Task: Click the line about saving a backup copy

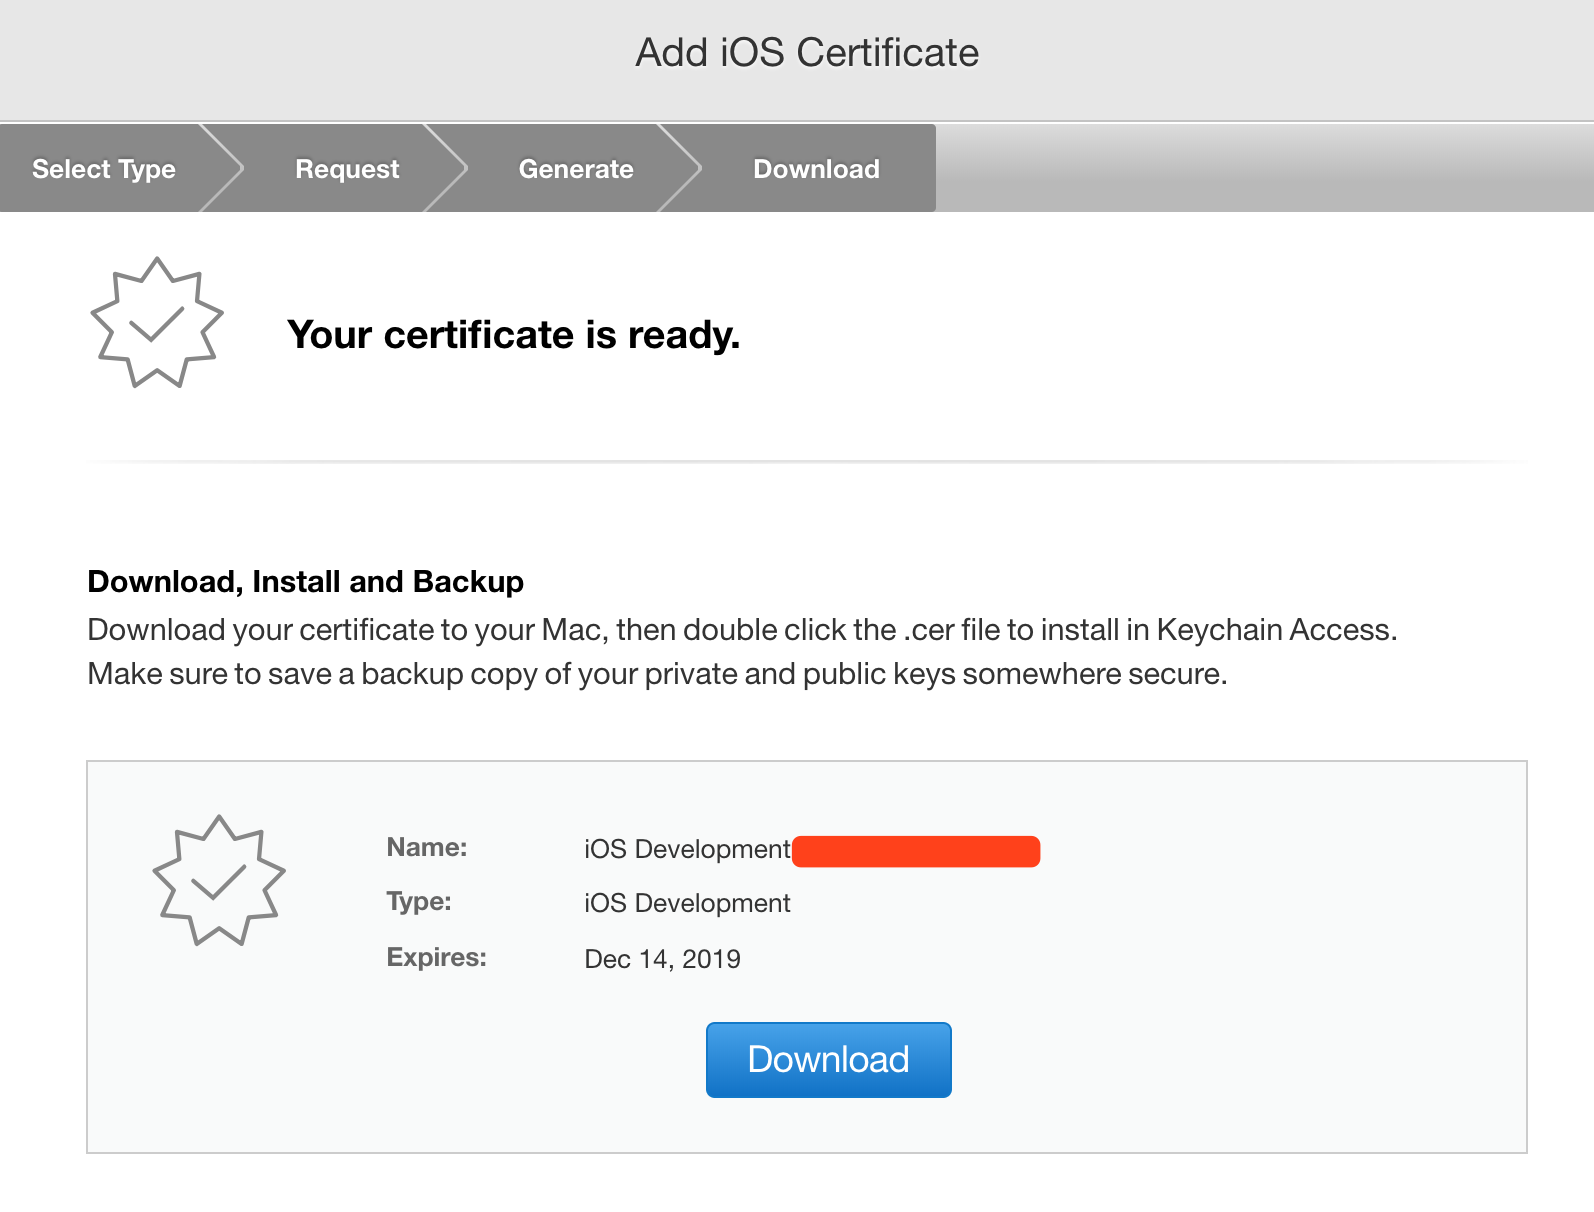Action: 657,674
